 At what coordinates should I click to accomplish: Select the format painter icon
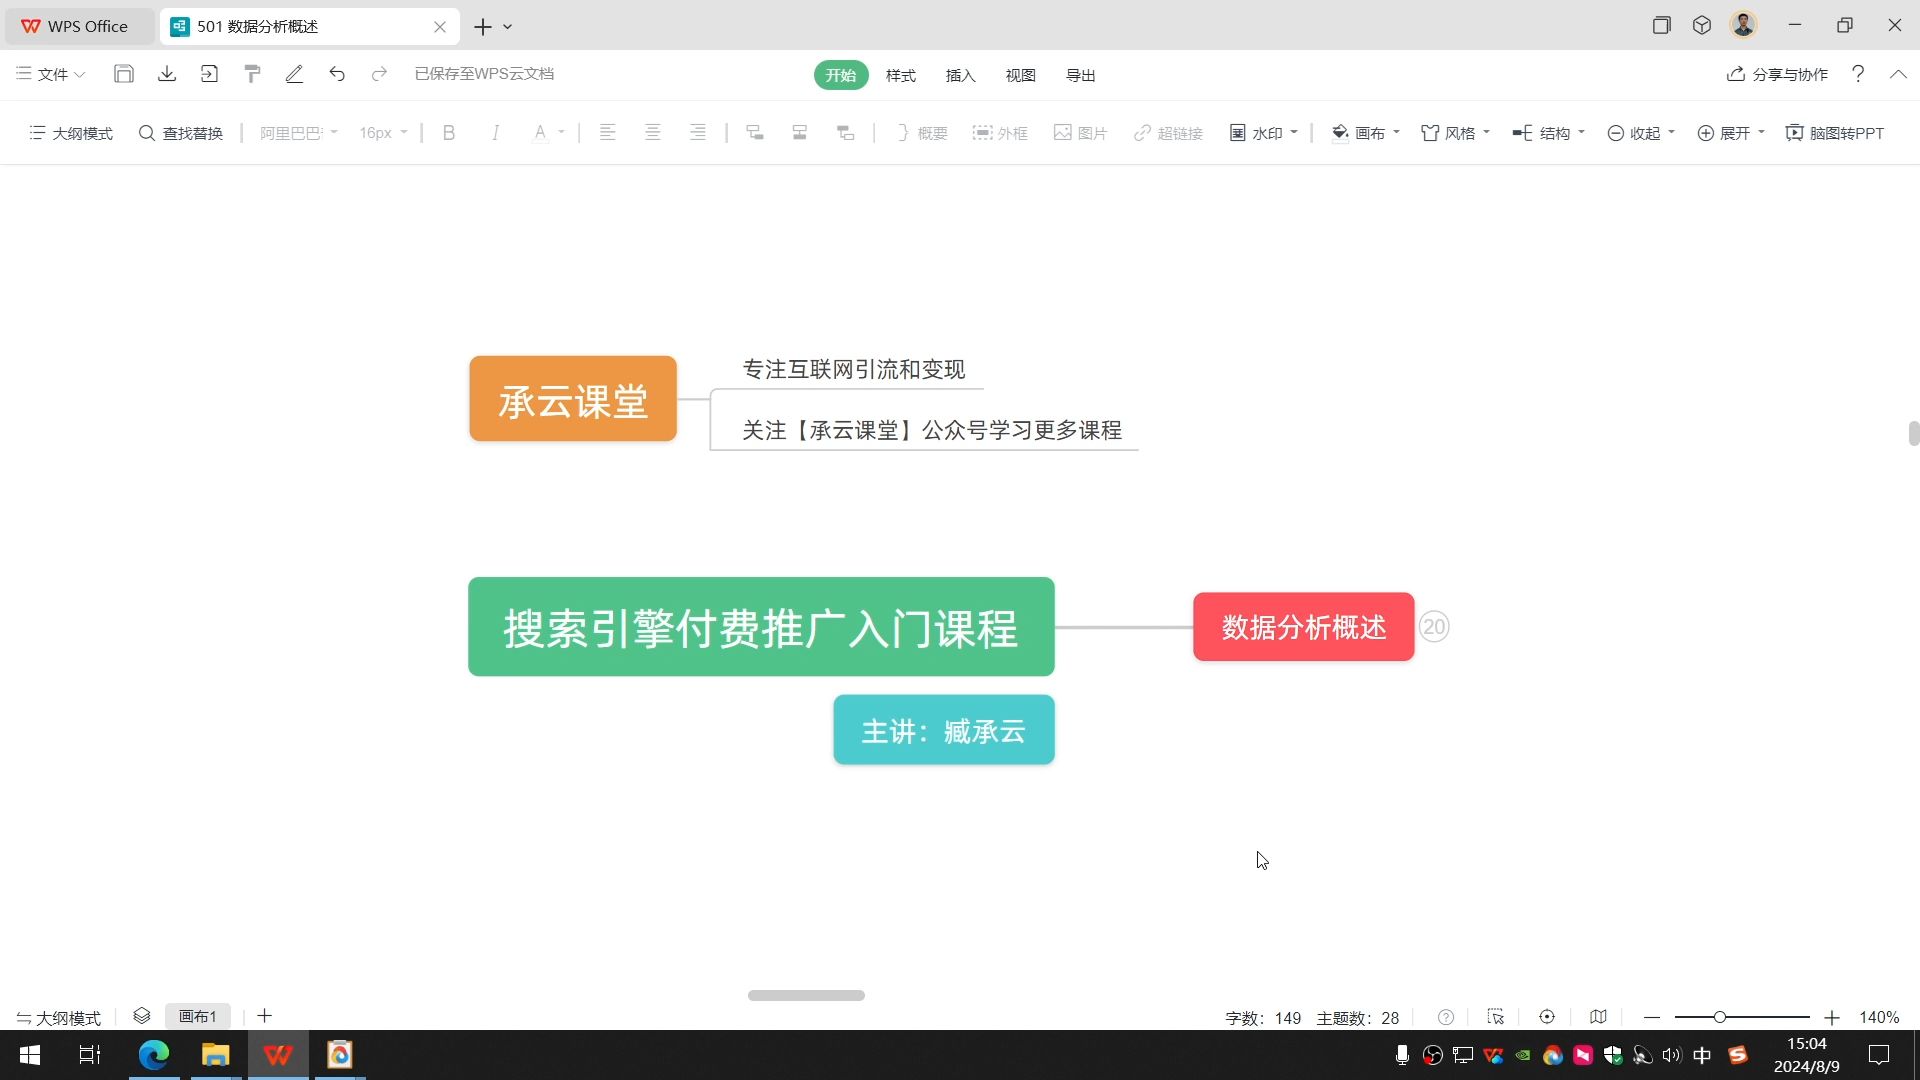tap(252, 74)
